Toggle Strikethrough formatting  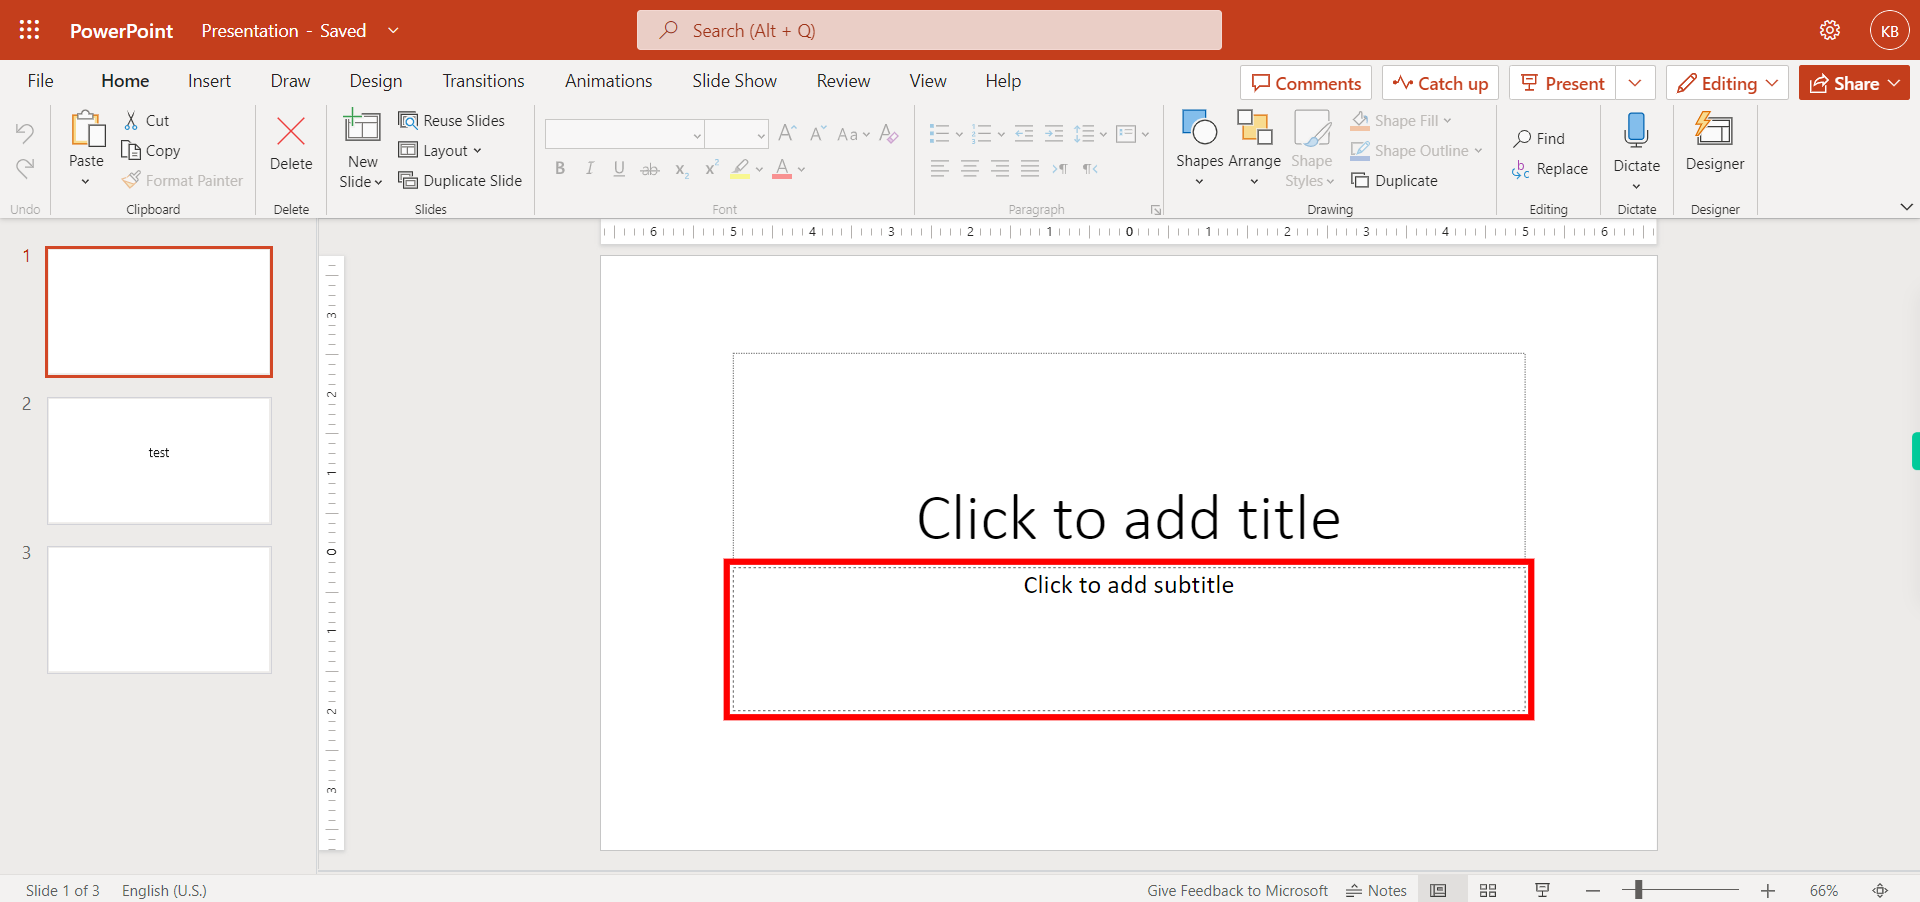(x=650, y=169)
